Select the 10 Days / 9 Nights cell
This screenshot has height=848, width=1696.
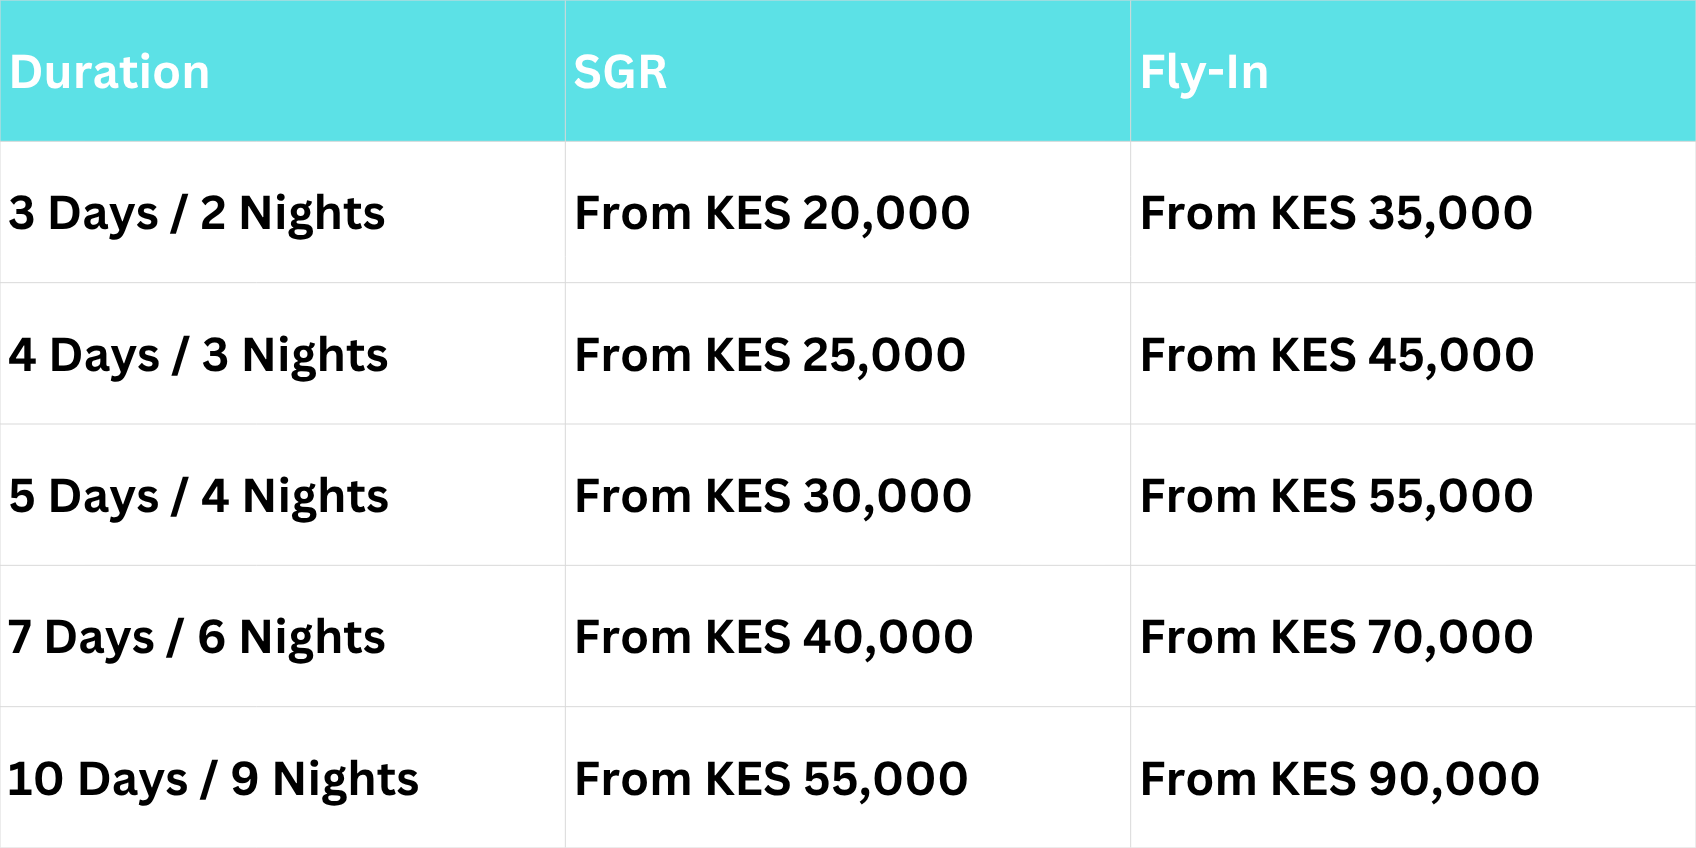[x=213, y=779]
